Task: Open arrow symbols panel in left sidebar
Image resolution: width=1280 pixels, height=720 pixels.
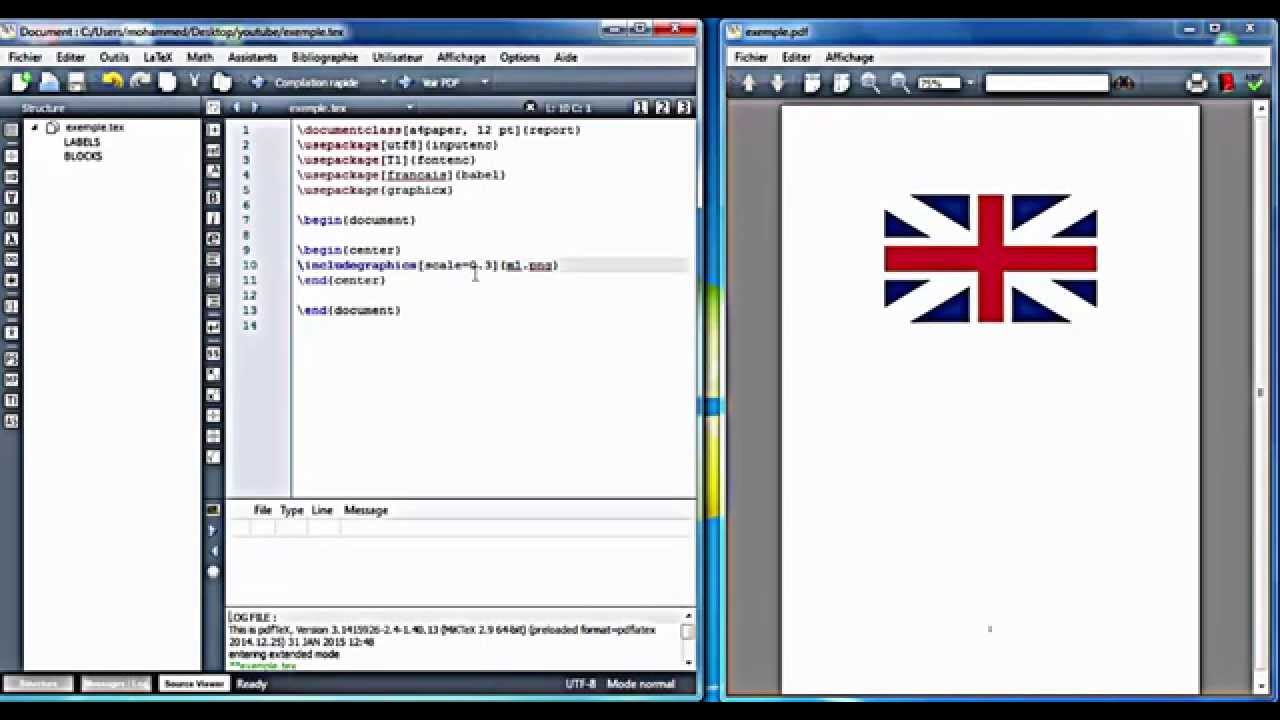Action: coord(11,177)
